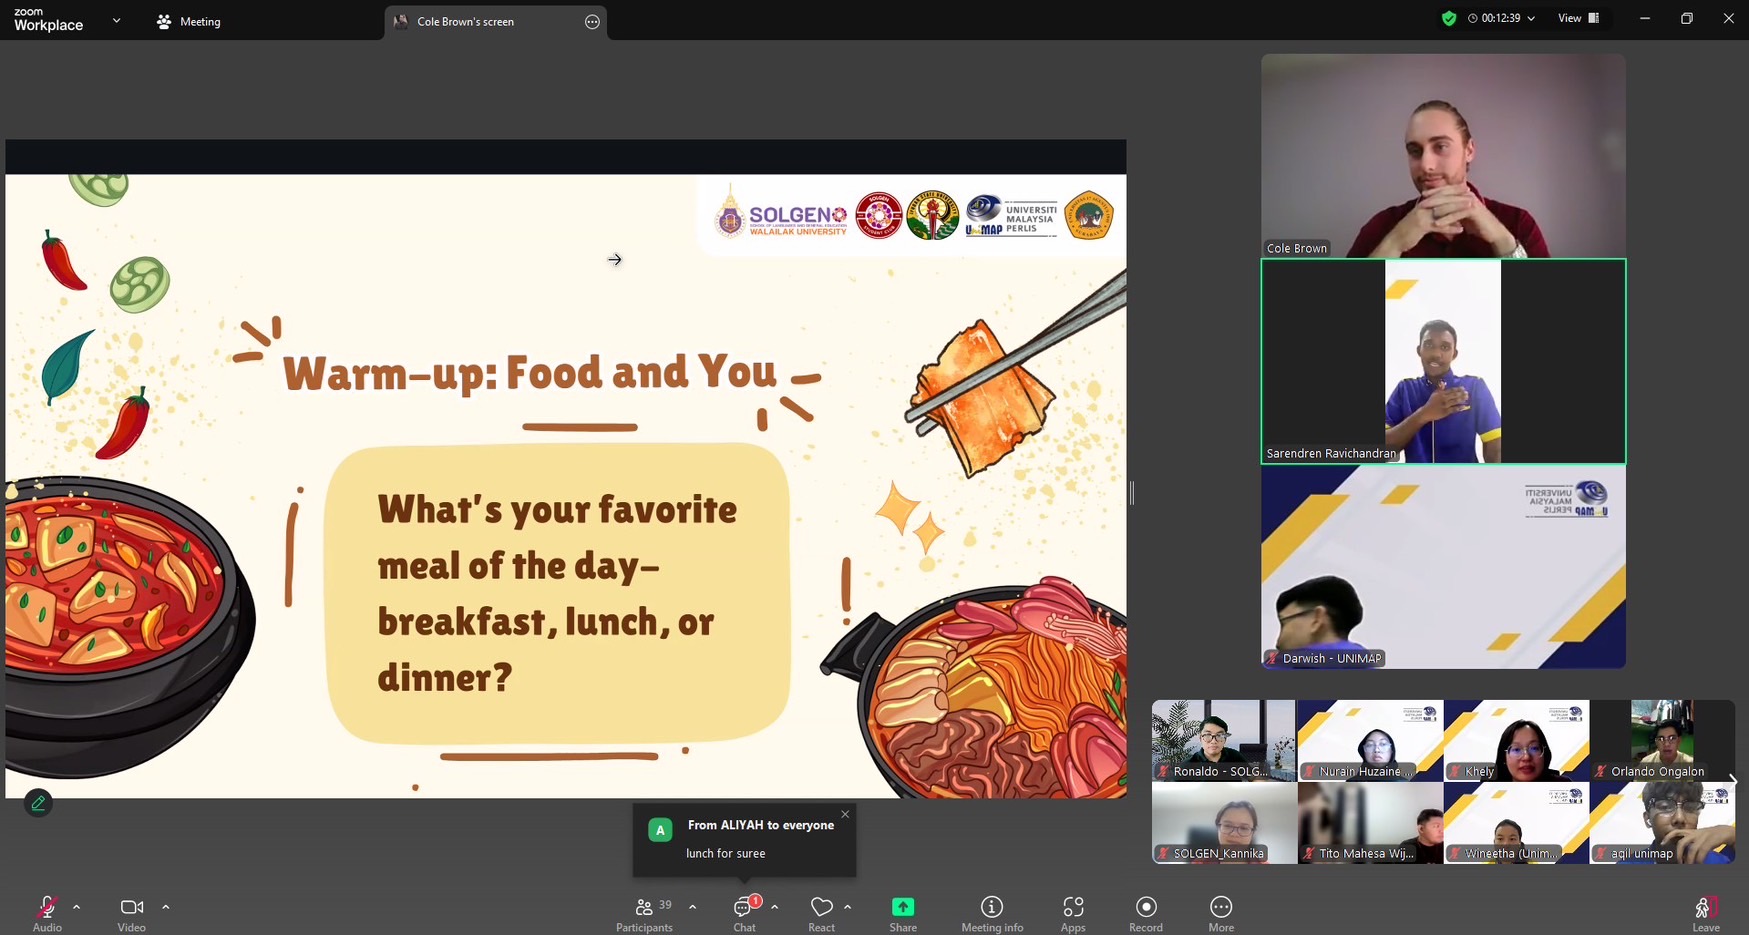Dismiss the chat notification from ALIYAH
Screen dimensions: 1749x935
(x=845, y=814)
